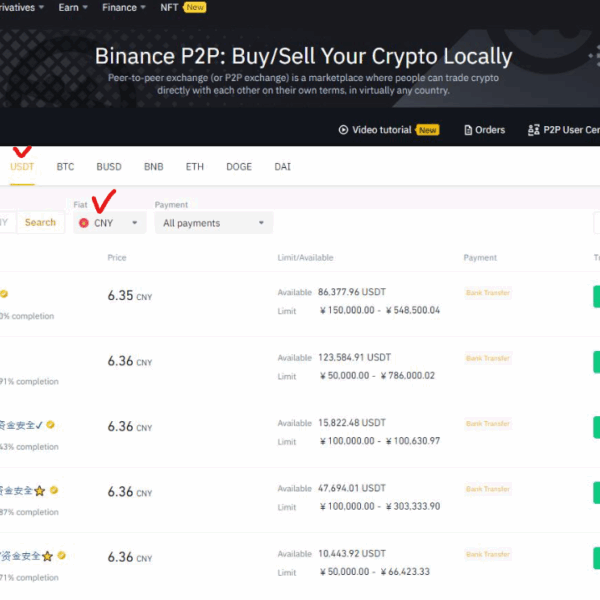Go to the NFT section
Screen dimensions: 600x600
click(x=169, y=7)
